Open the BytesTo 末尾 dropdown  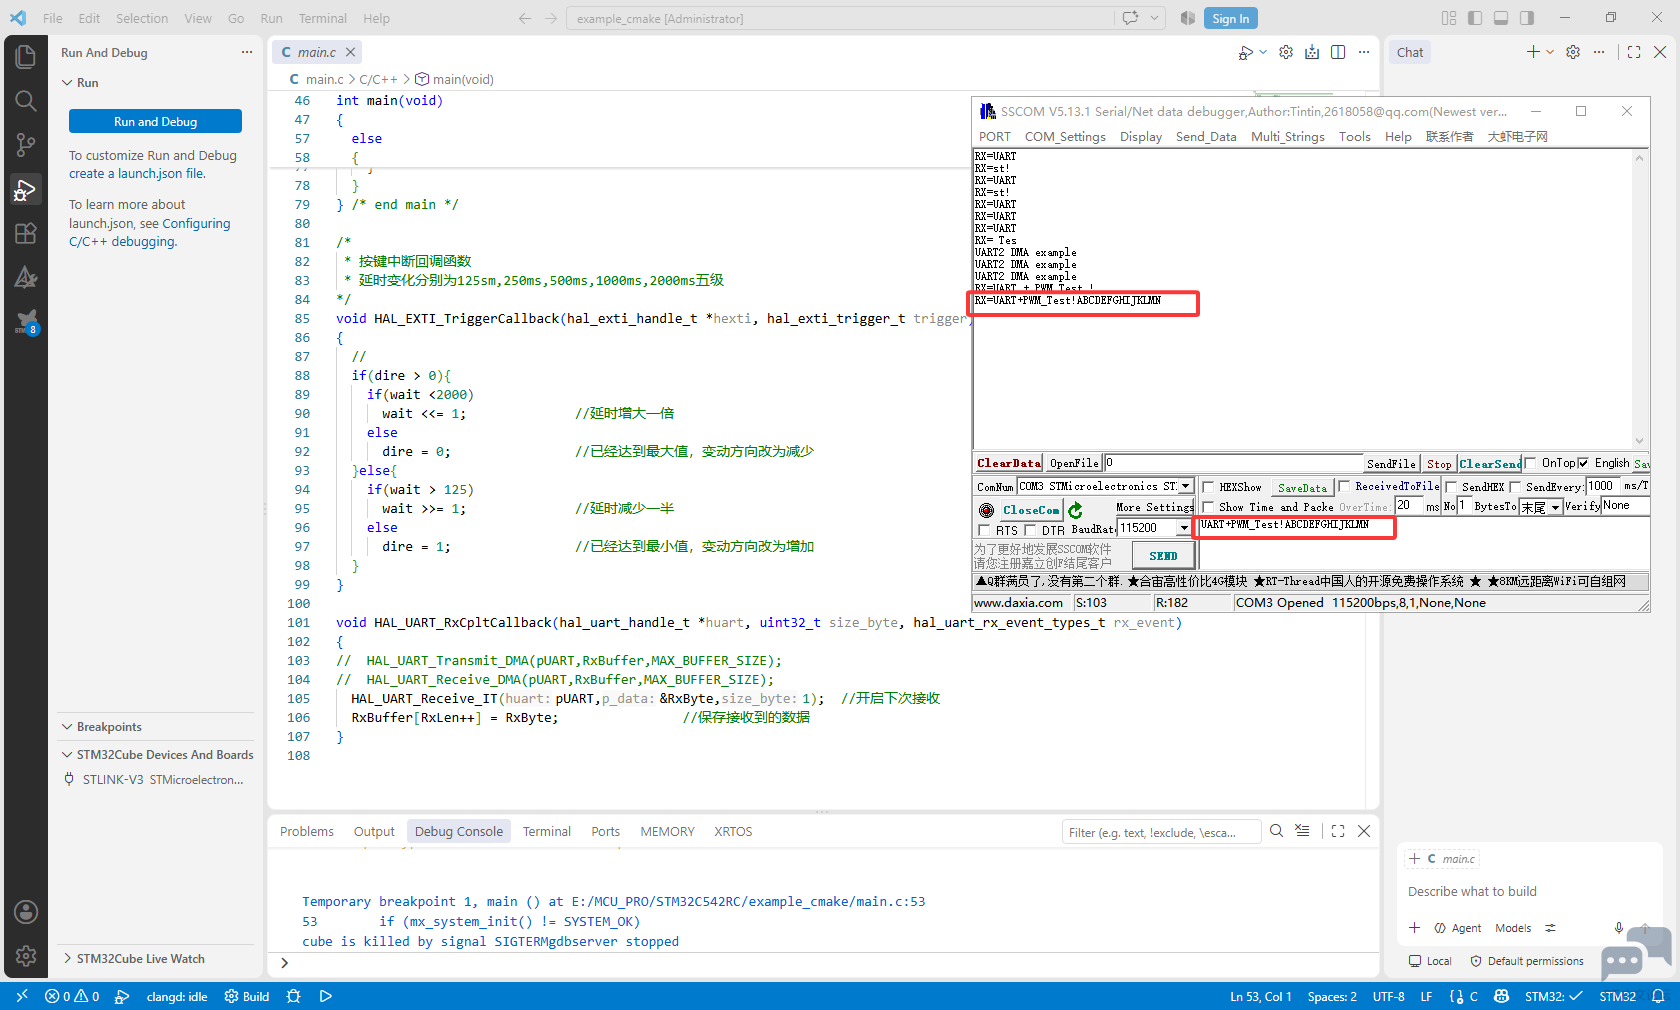pyautogui.click(x=1555, y=507)
